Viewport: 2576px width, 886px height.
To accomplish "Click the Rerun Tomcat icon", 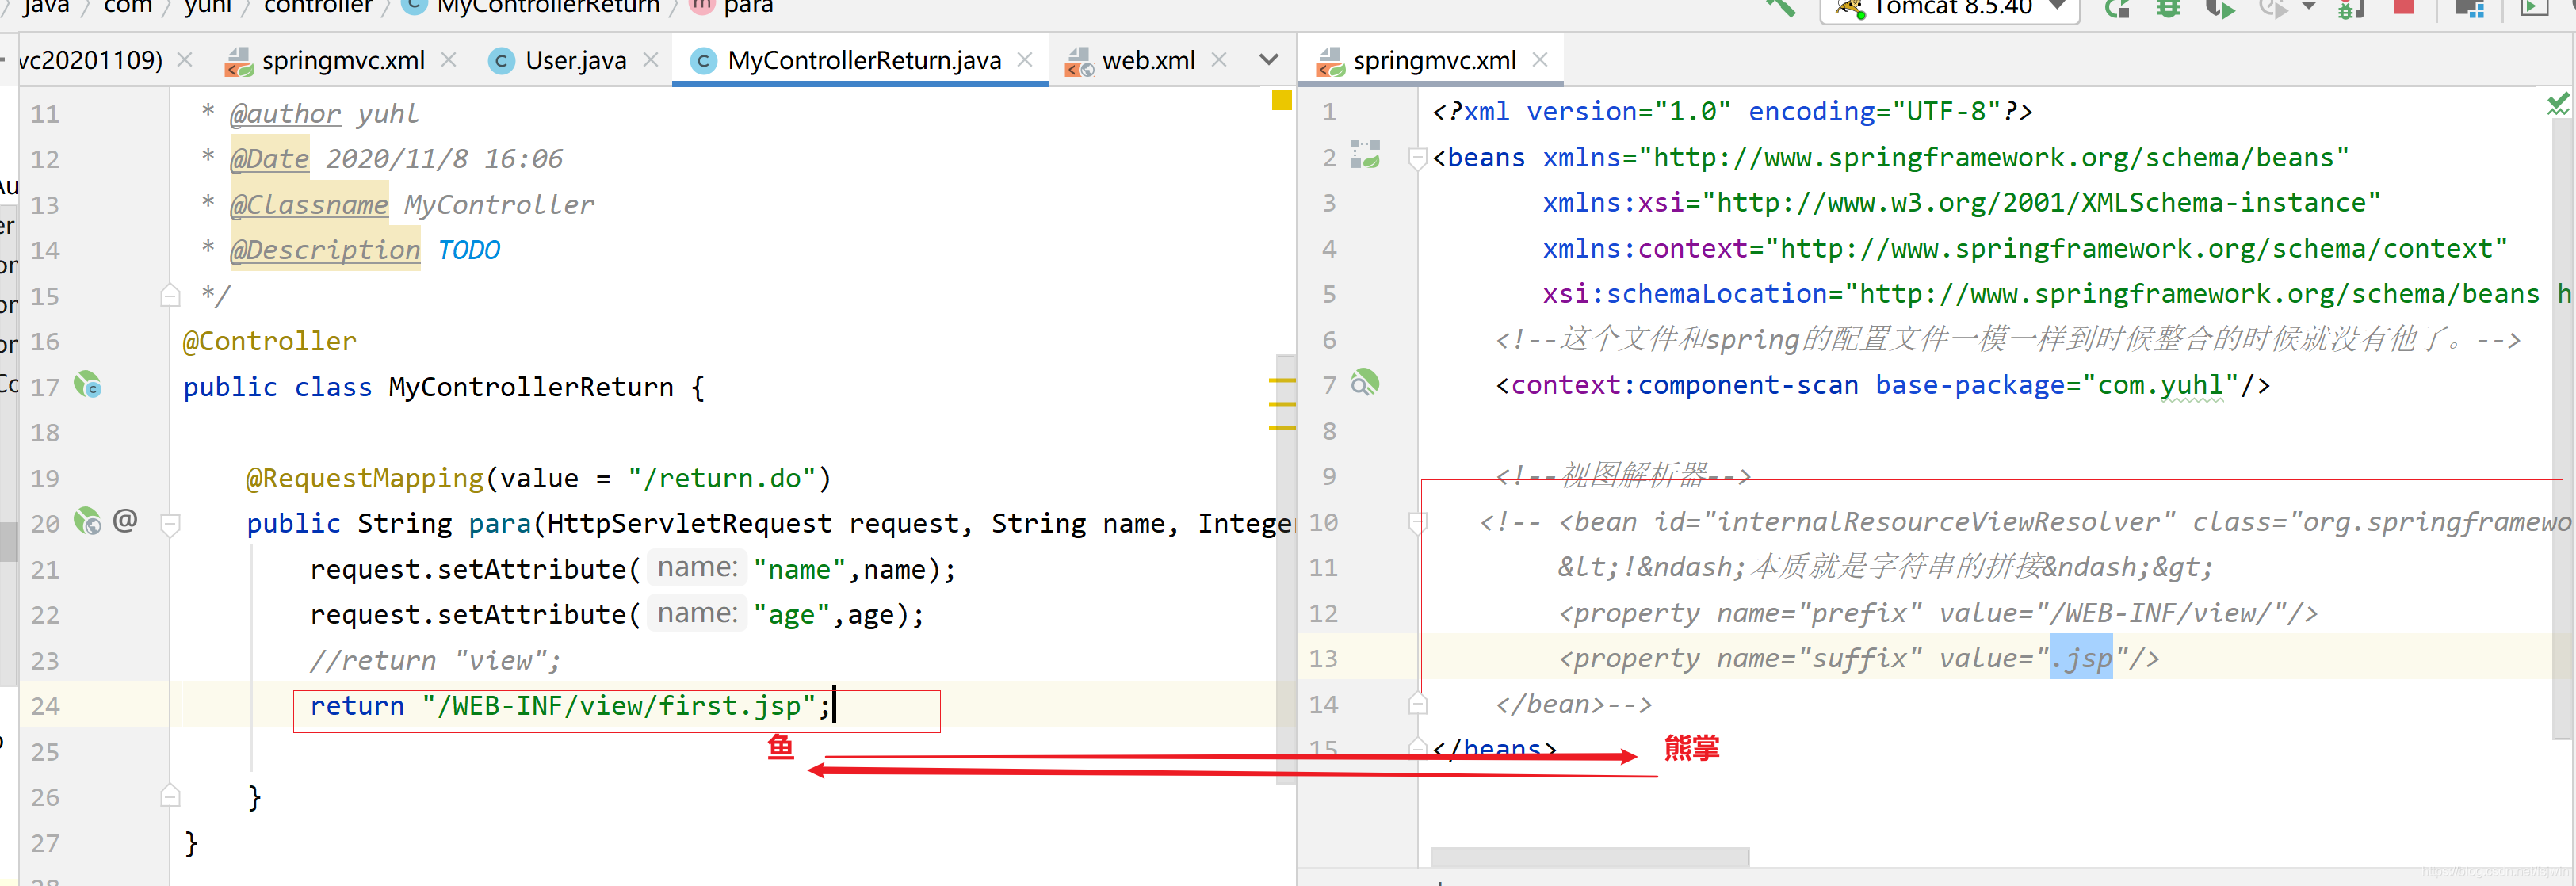I will click(x=2117, y=8).
